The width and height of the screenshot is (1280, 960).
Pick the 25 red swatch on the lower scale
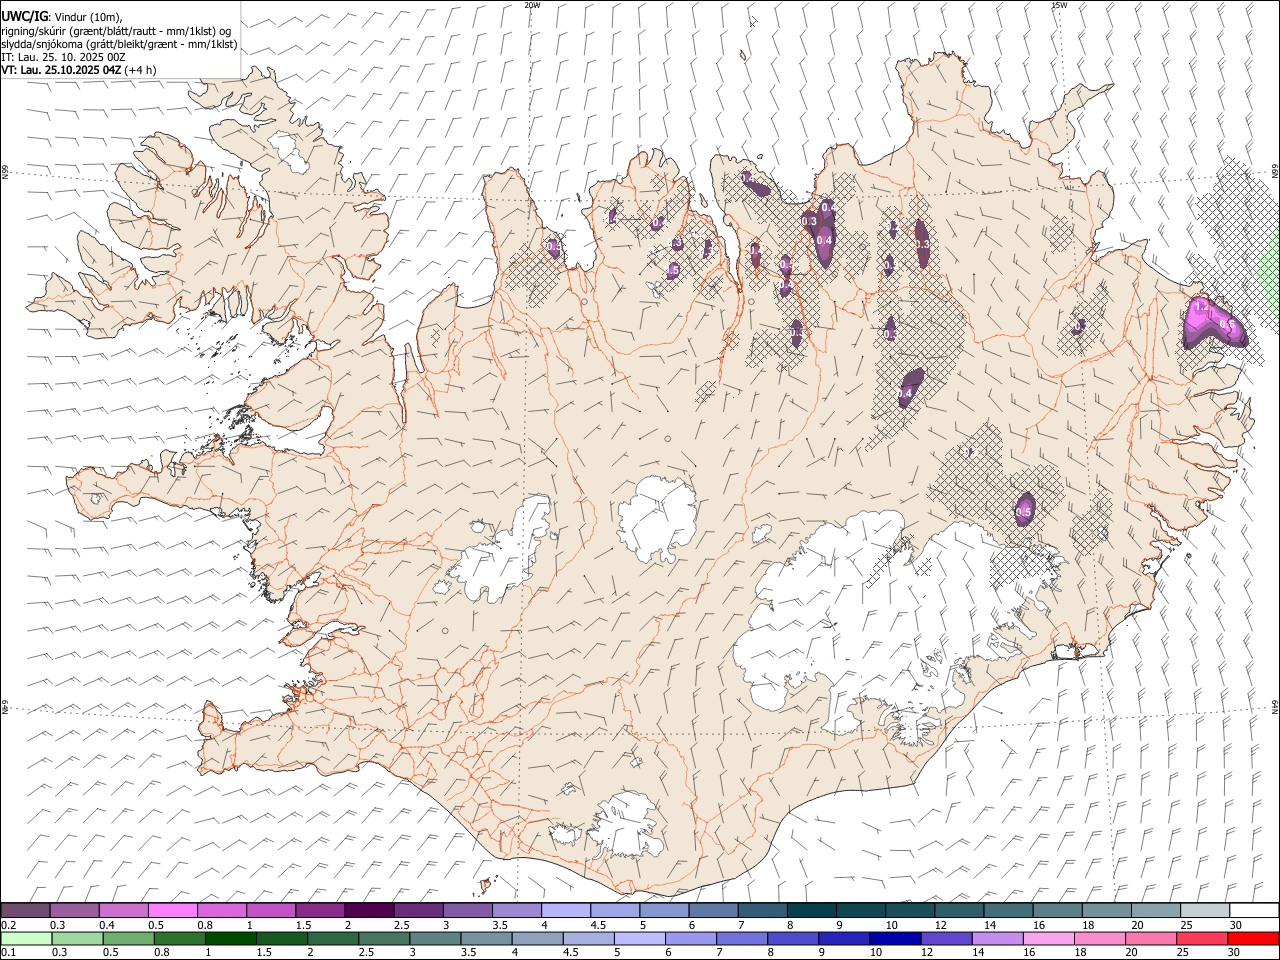click(x=1203, y=938)
